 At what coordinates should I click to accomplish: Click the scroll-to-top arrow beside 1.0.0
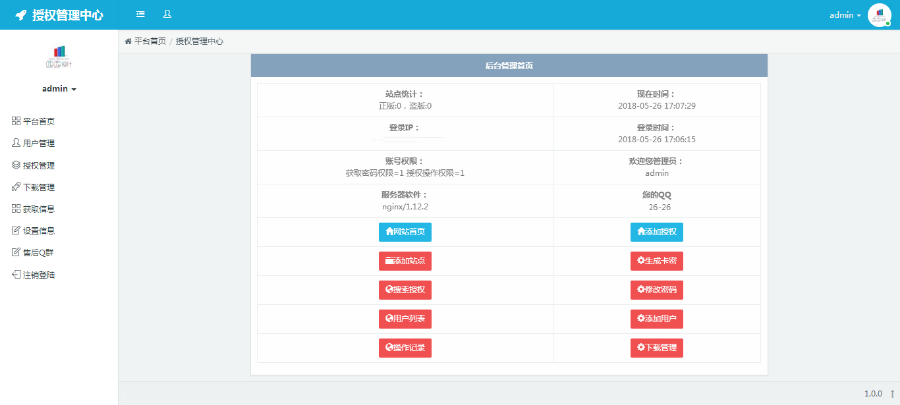tap(892, 394)
